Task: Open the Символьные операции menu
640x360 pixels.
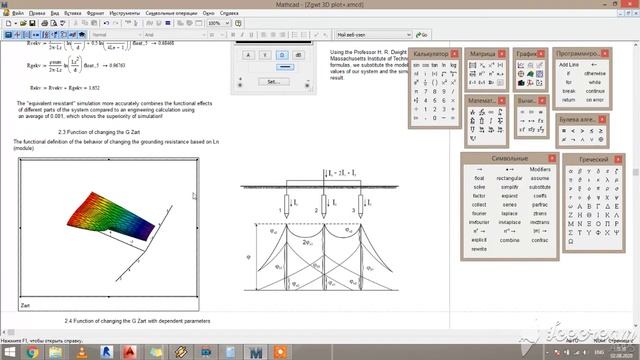Action: (171, 13)
